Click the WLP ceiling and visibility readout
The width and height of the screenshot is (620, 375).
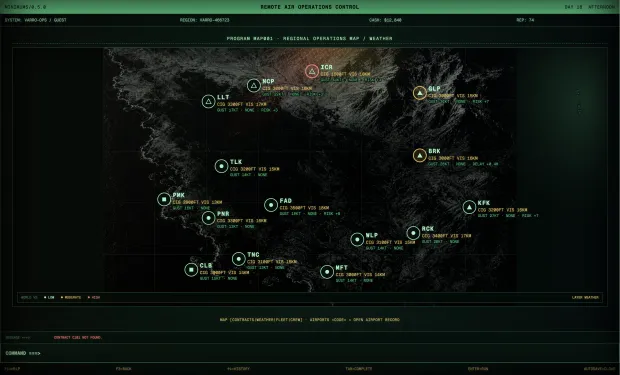(x=390, y=242)
